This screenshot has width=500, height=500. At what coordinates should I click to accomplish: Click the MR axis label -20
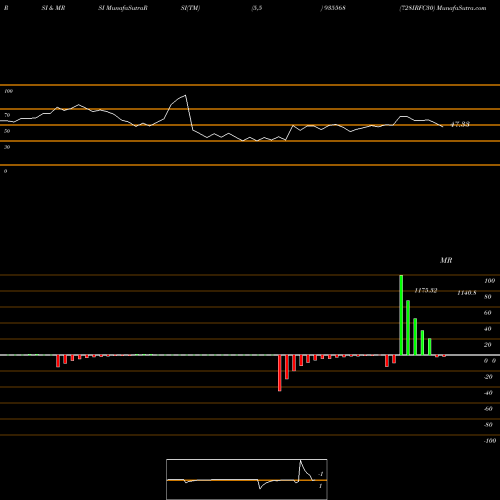tap(488, 377)
